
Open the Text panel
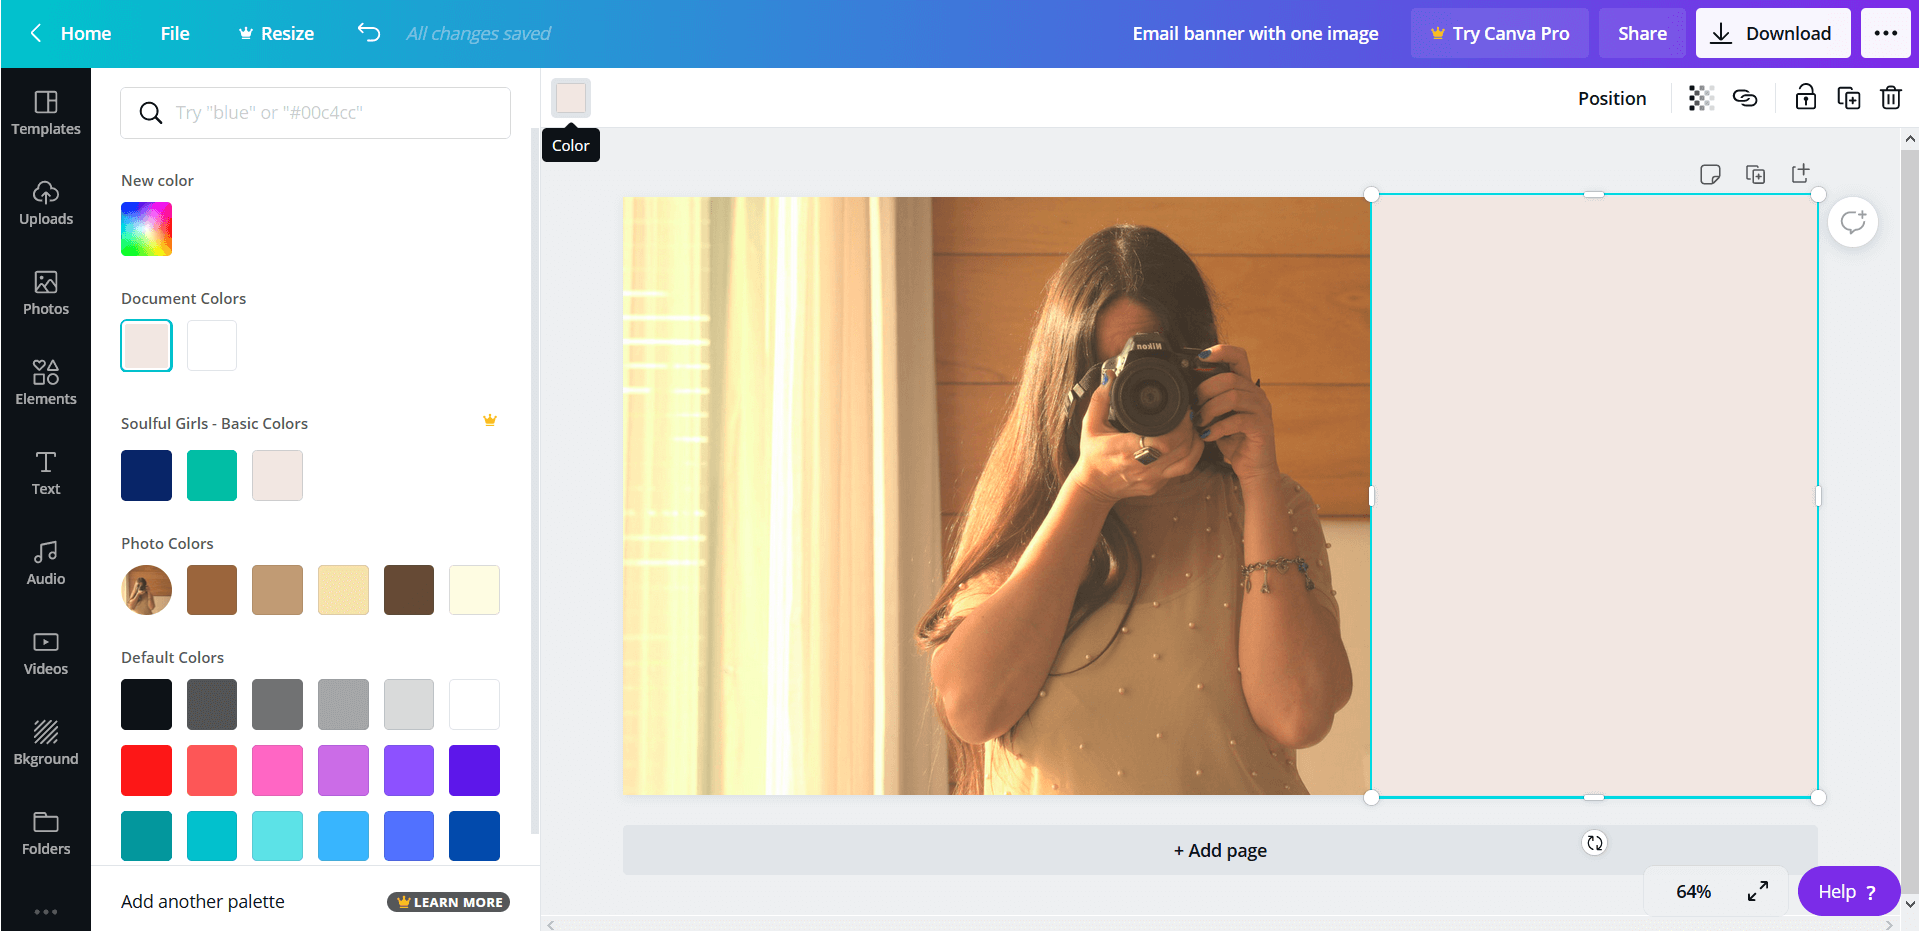tap(45, 471)
